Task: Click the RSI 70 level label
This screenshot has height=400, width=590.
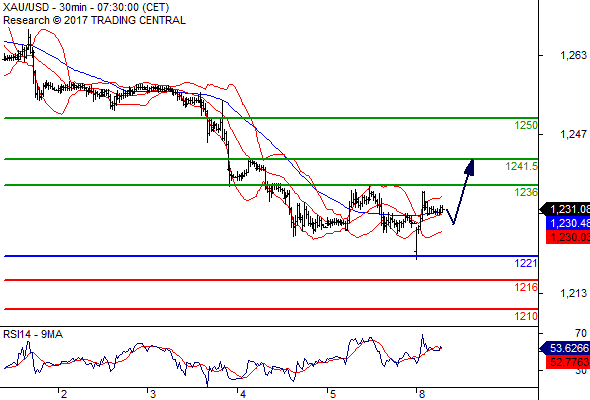Action: click(581, 333)
